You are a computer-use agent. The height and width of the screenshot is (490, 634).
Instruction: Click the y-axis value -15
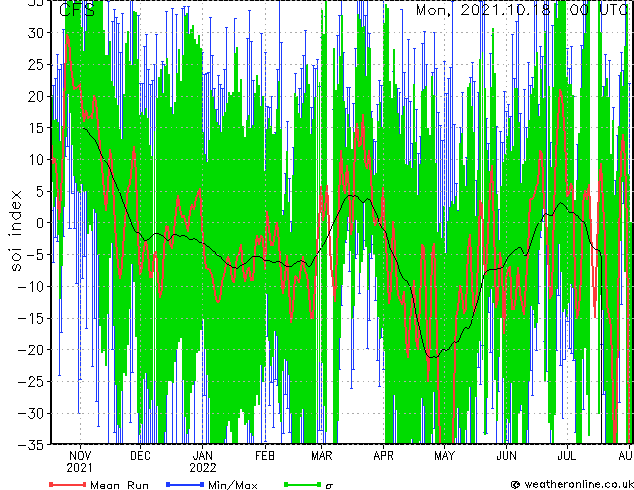(x=32, y=318)
